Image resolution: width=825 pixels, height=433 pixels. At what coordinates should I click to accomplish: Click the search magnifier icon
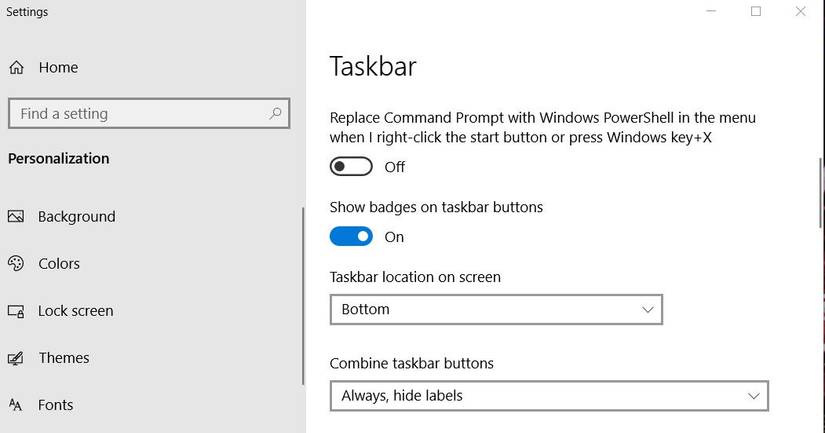275,113
